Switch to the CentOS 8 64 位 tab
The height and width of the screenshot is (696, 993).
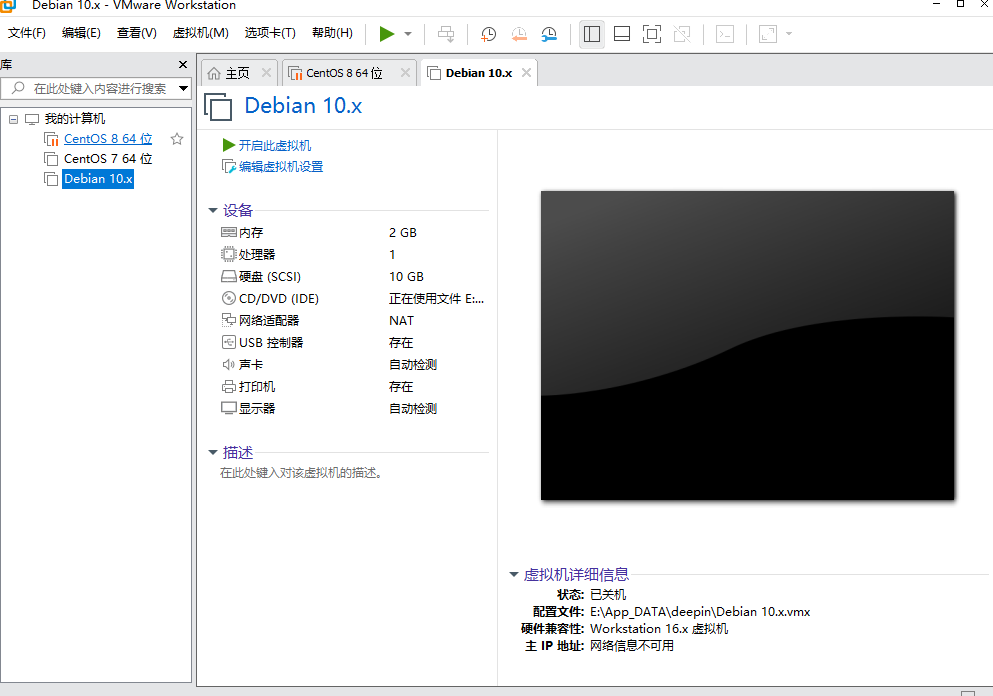pos(343,73)
